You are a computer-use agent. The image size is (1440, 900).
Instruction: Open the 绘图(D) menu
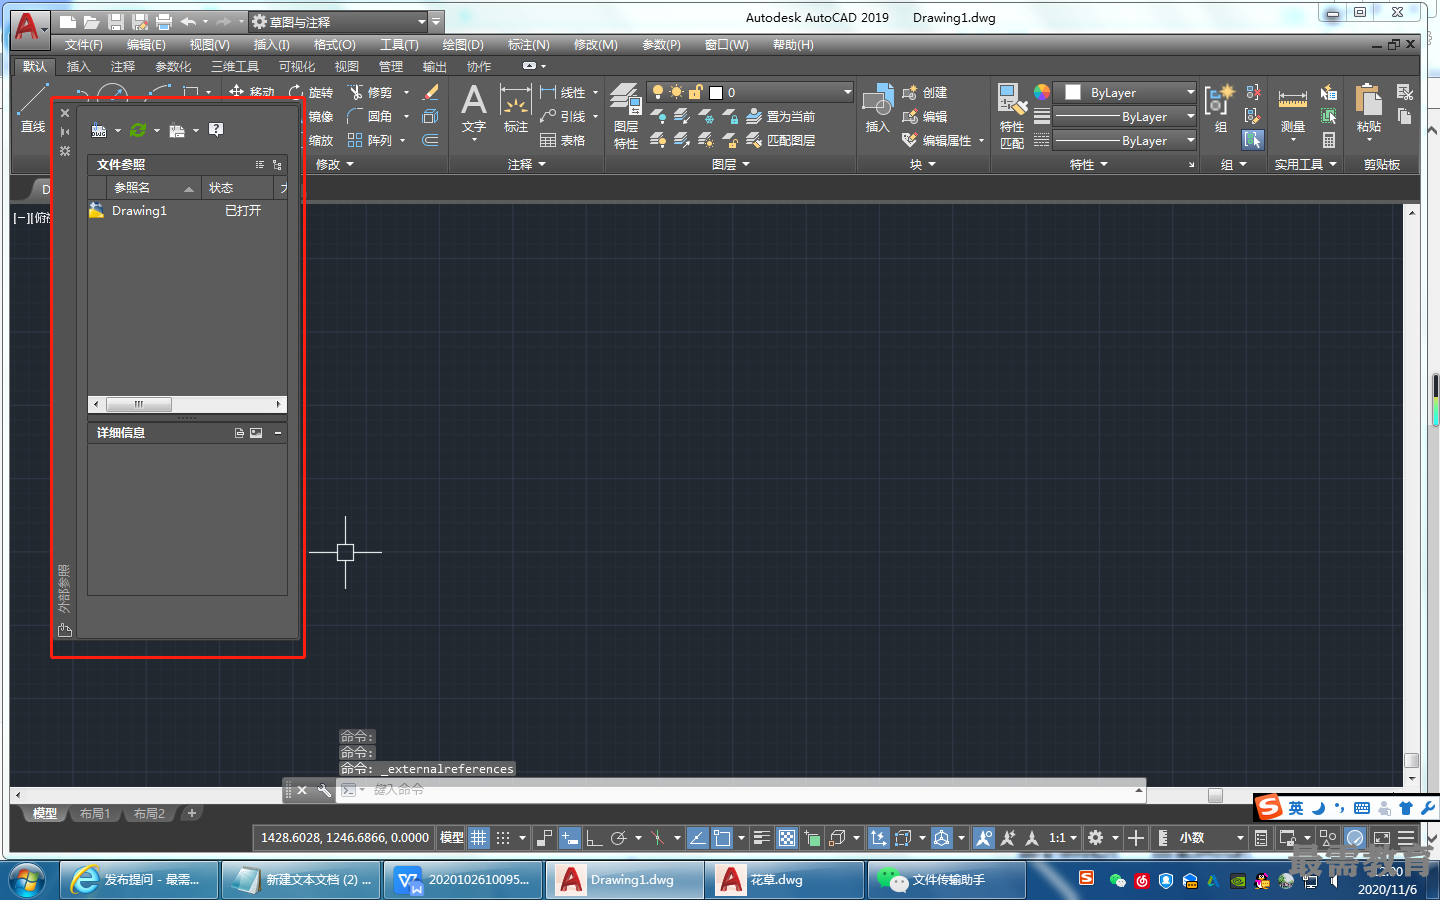(463, 45)
